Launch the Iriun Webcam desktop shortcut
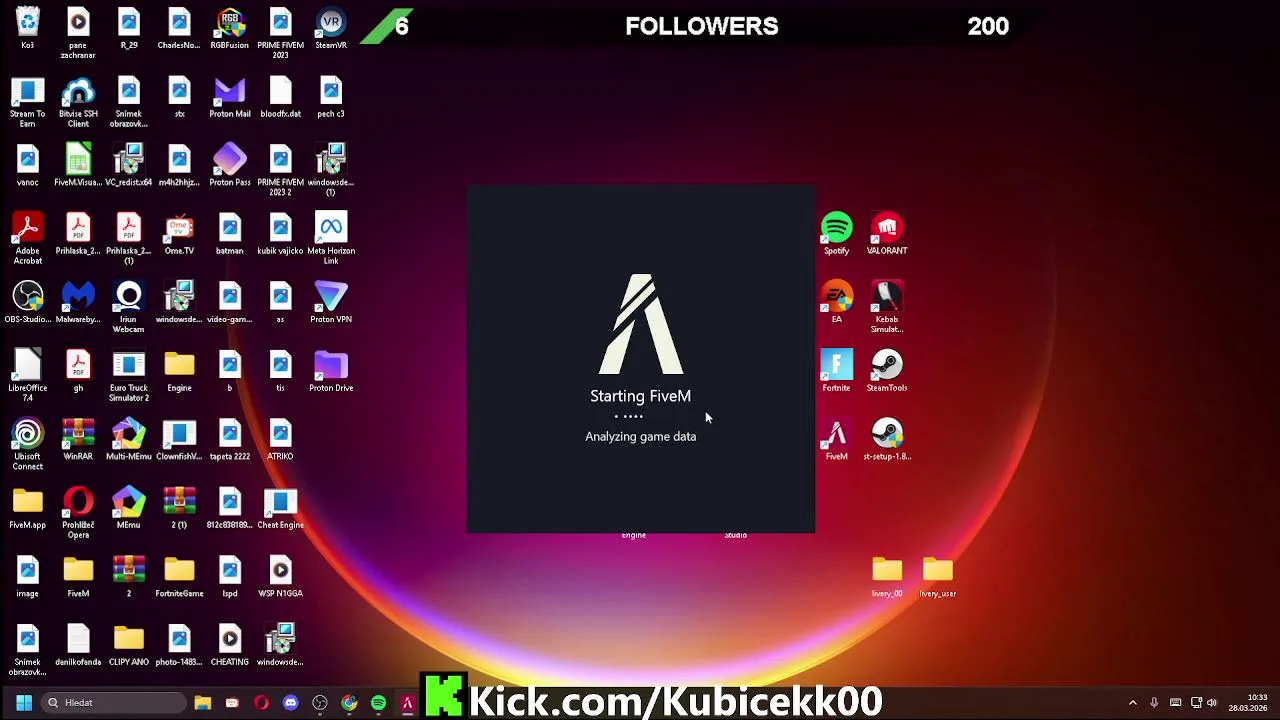The width and height of the screenshot is (1280, 720). [x=129, y=308]
